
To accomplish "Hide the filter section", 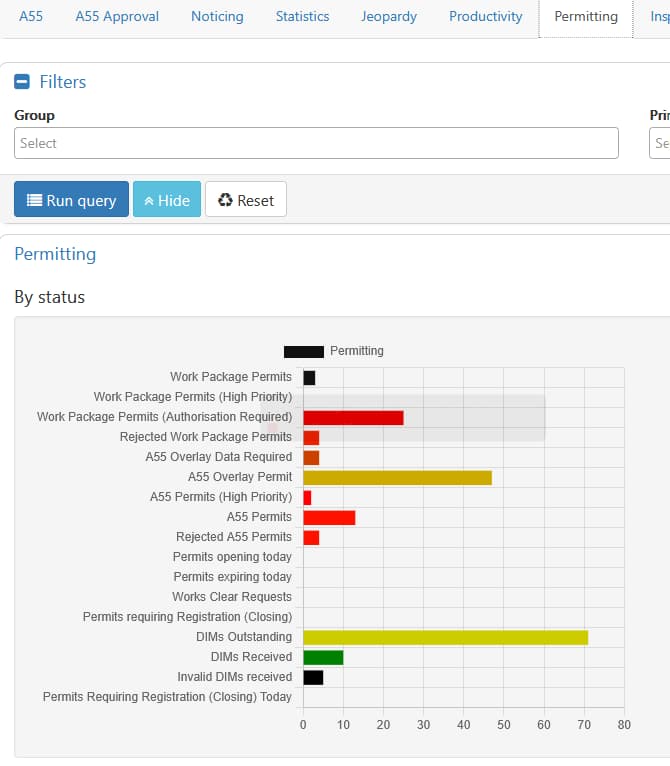I will point(167,200).
